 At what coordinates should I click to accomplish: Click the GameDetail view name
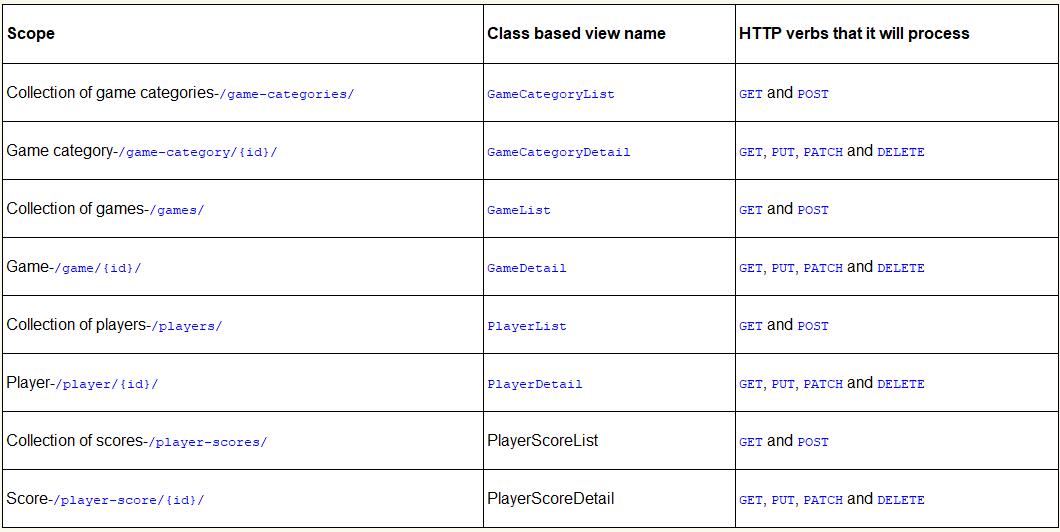click(x=527, y=268)
